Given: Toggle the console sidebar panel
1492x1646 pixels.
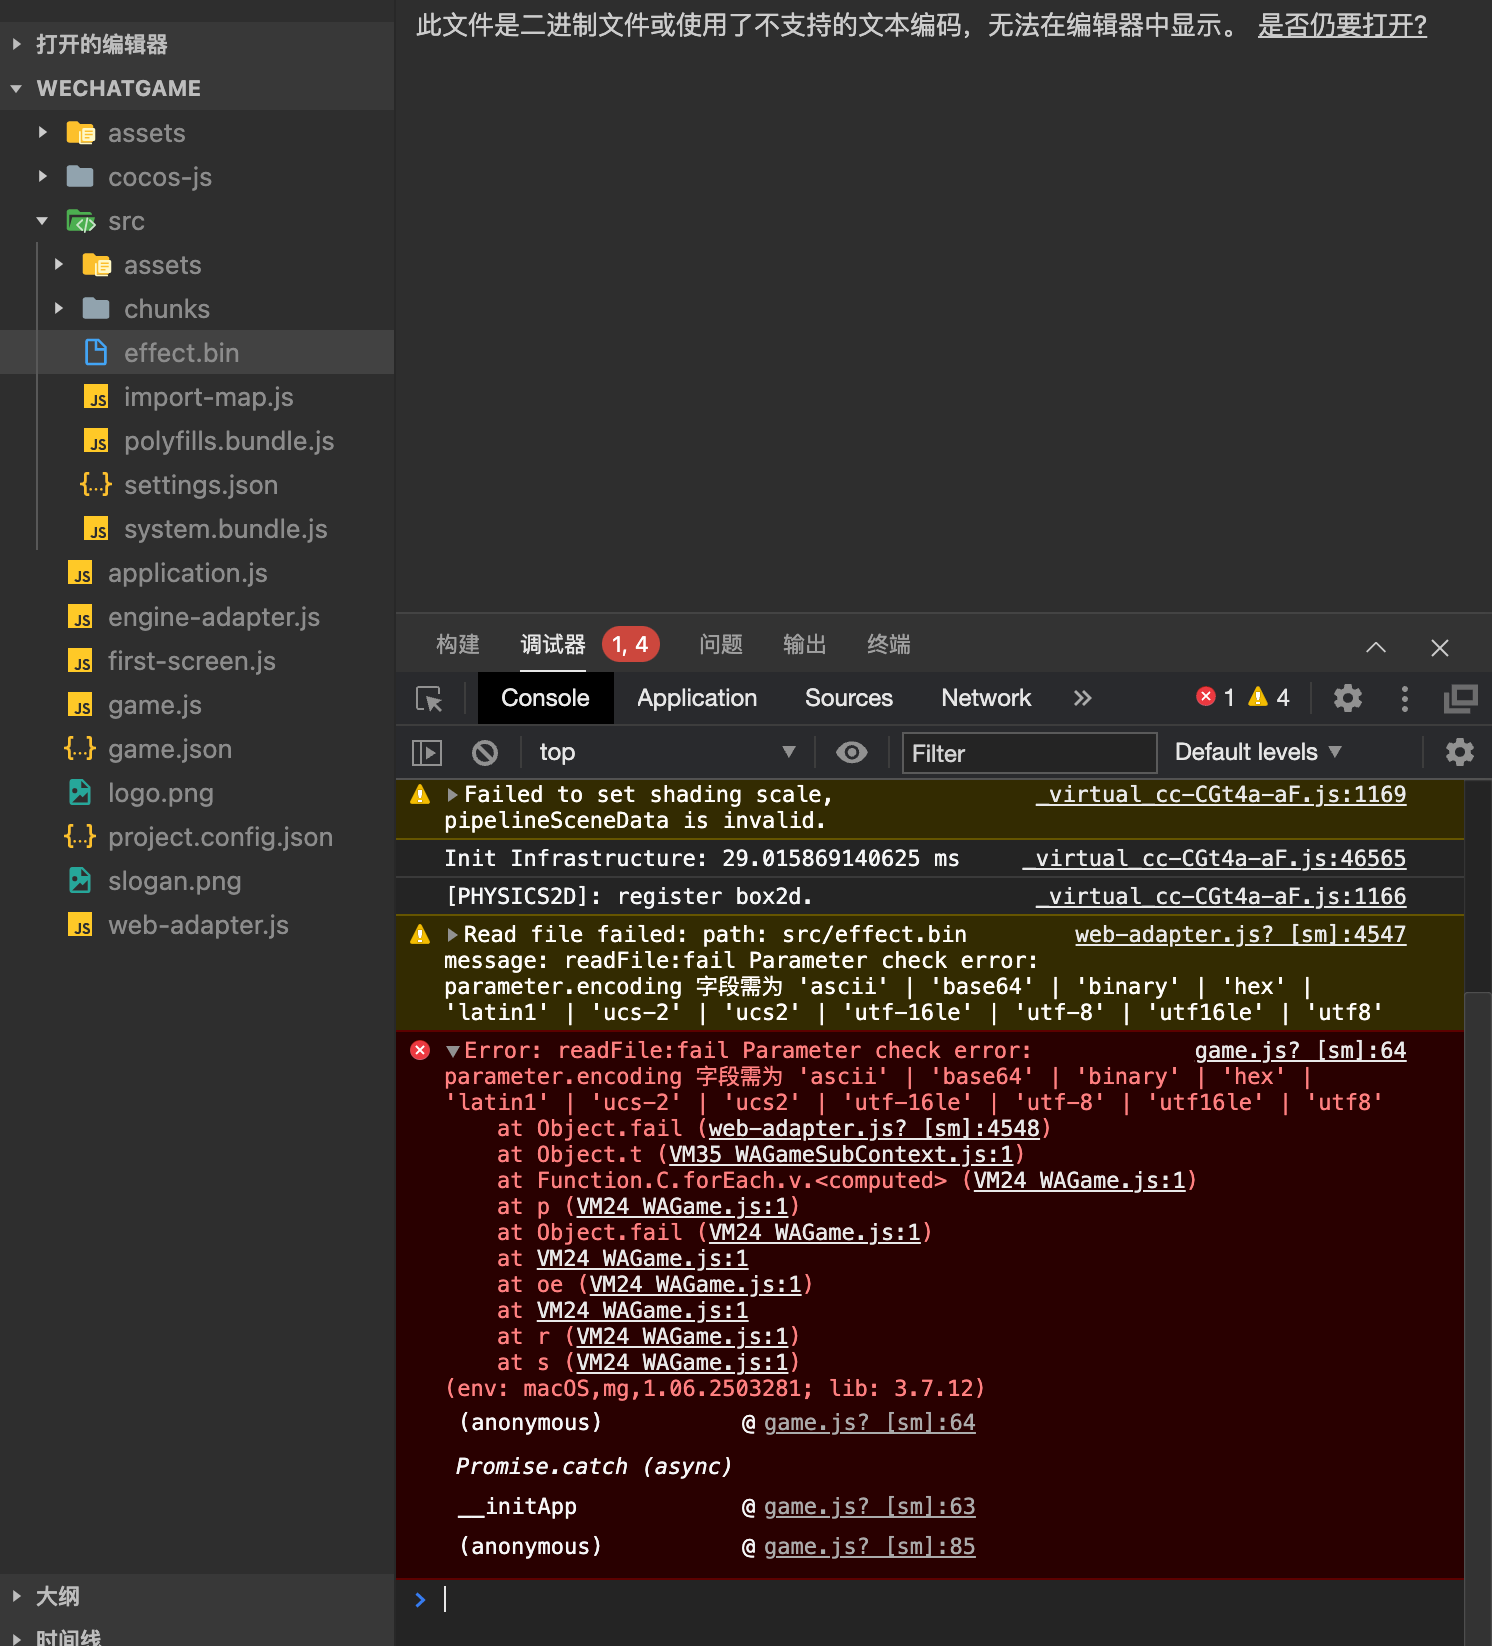Looking at the screenshot, I should tap(427, 752).
